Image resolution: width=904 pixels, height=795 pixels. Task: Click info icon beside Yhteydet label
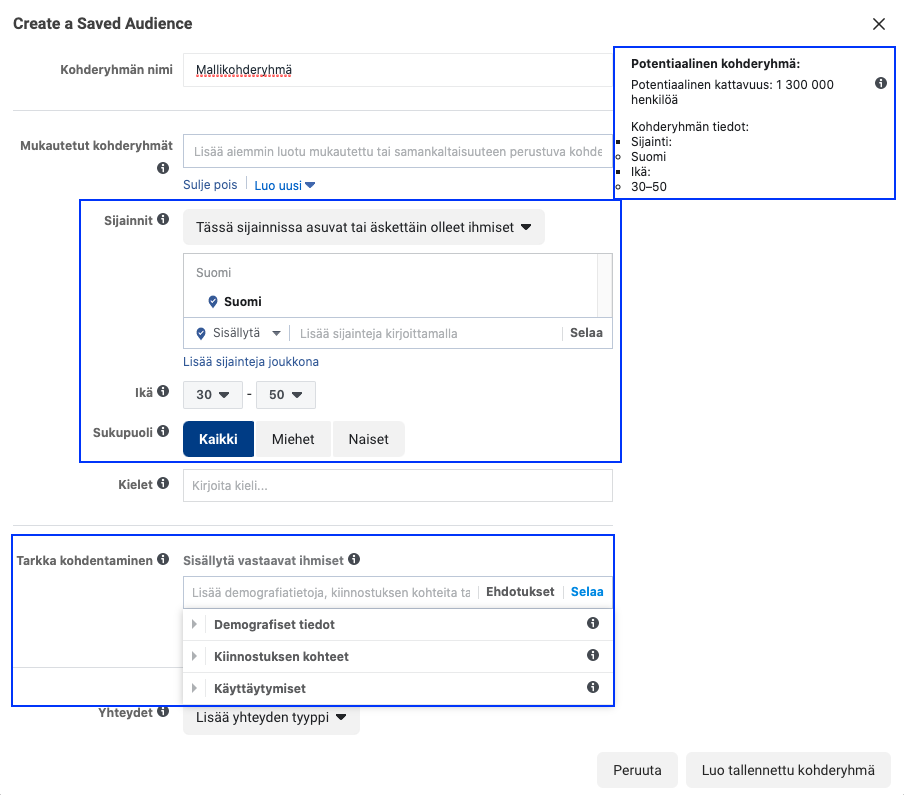tap(163, 711)
